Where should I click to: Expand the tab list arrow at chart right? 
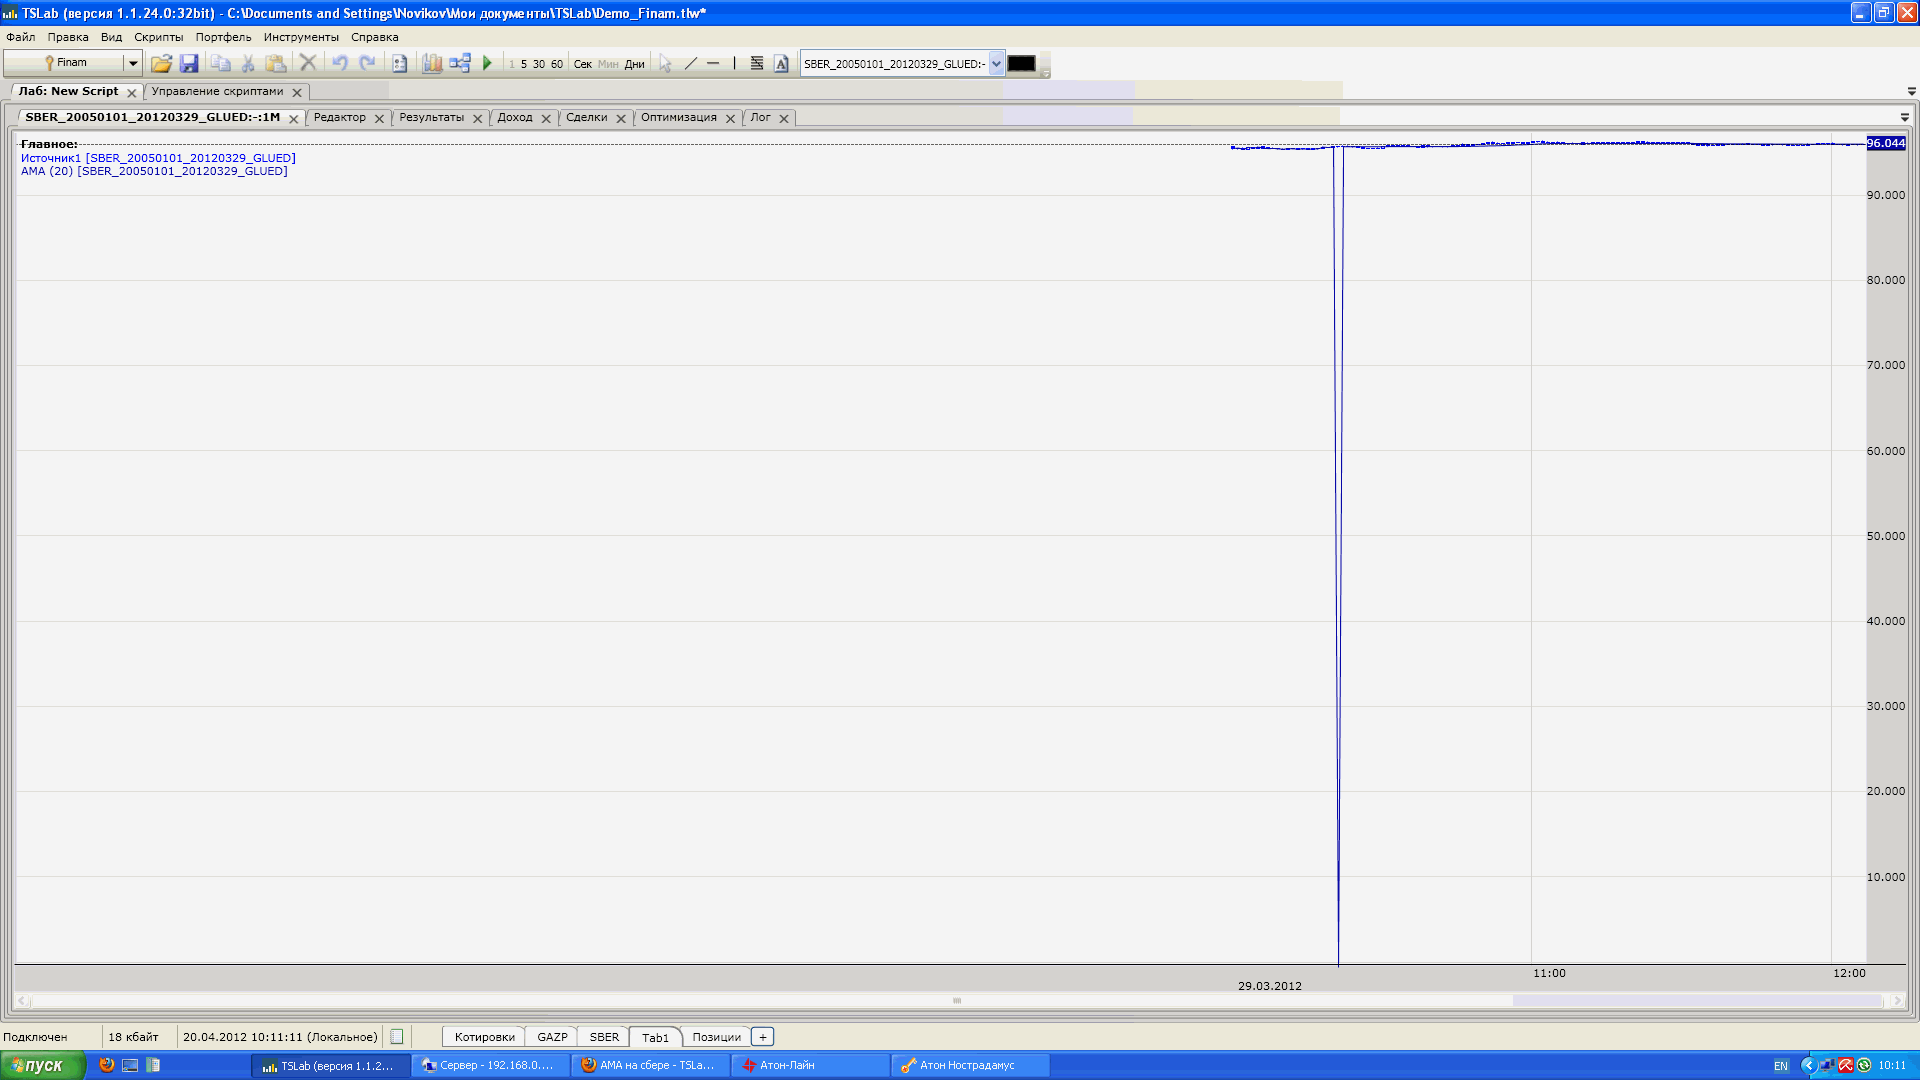1905,117
